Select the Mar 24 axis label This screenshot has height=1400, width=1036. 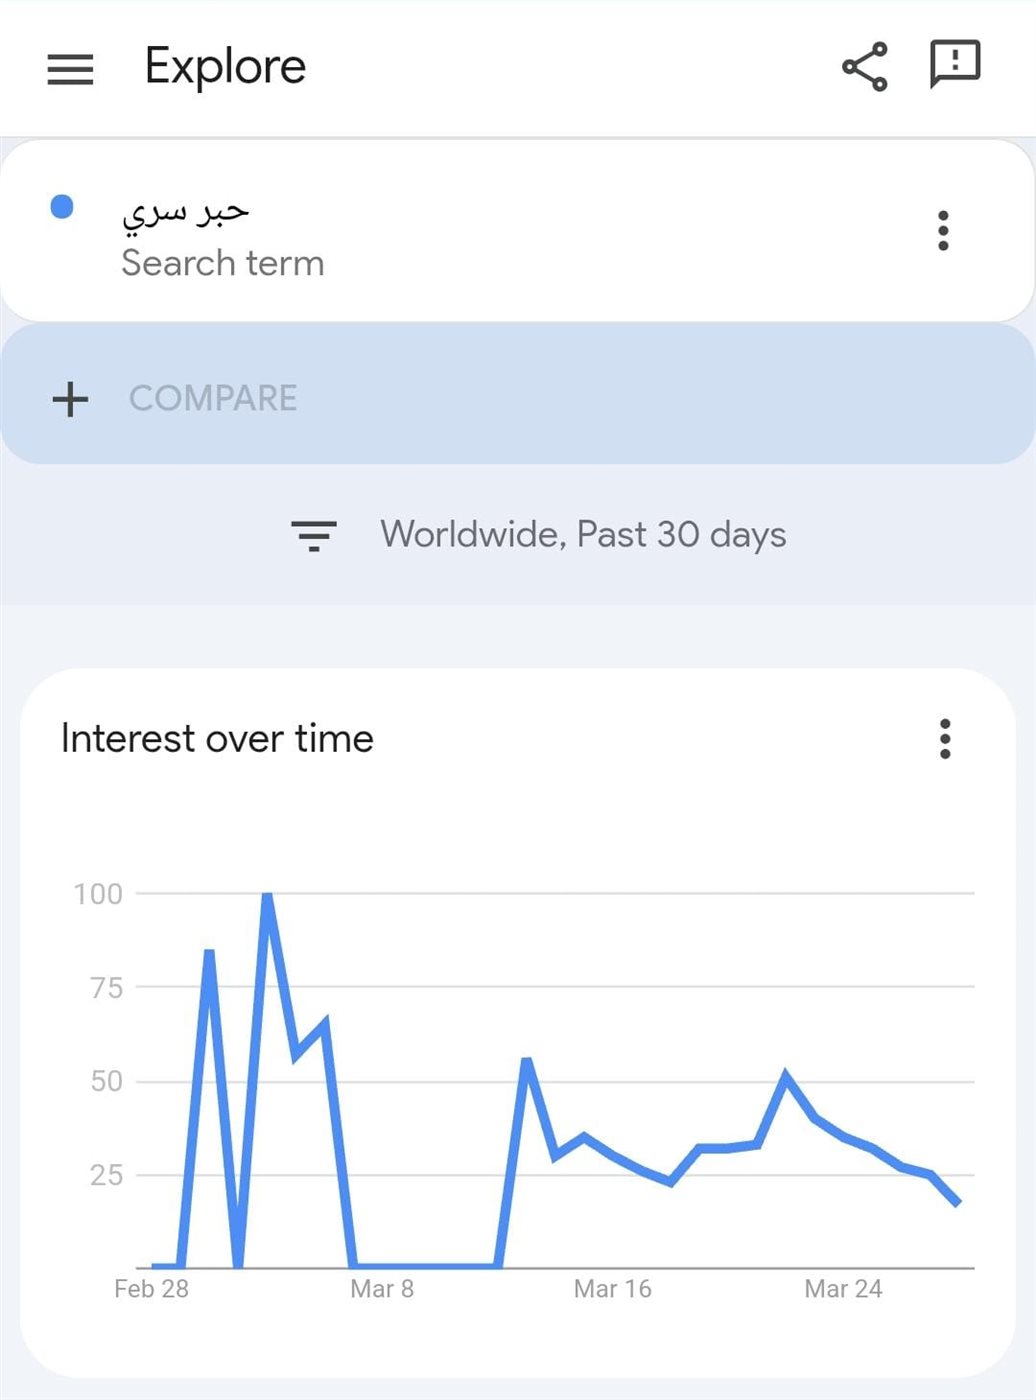tap(843, 1289)
